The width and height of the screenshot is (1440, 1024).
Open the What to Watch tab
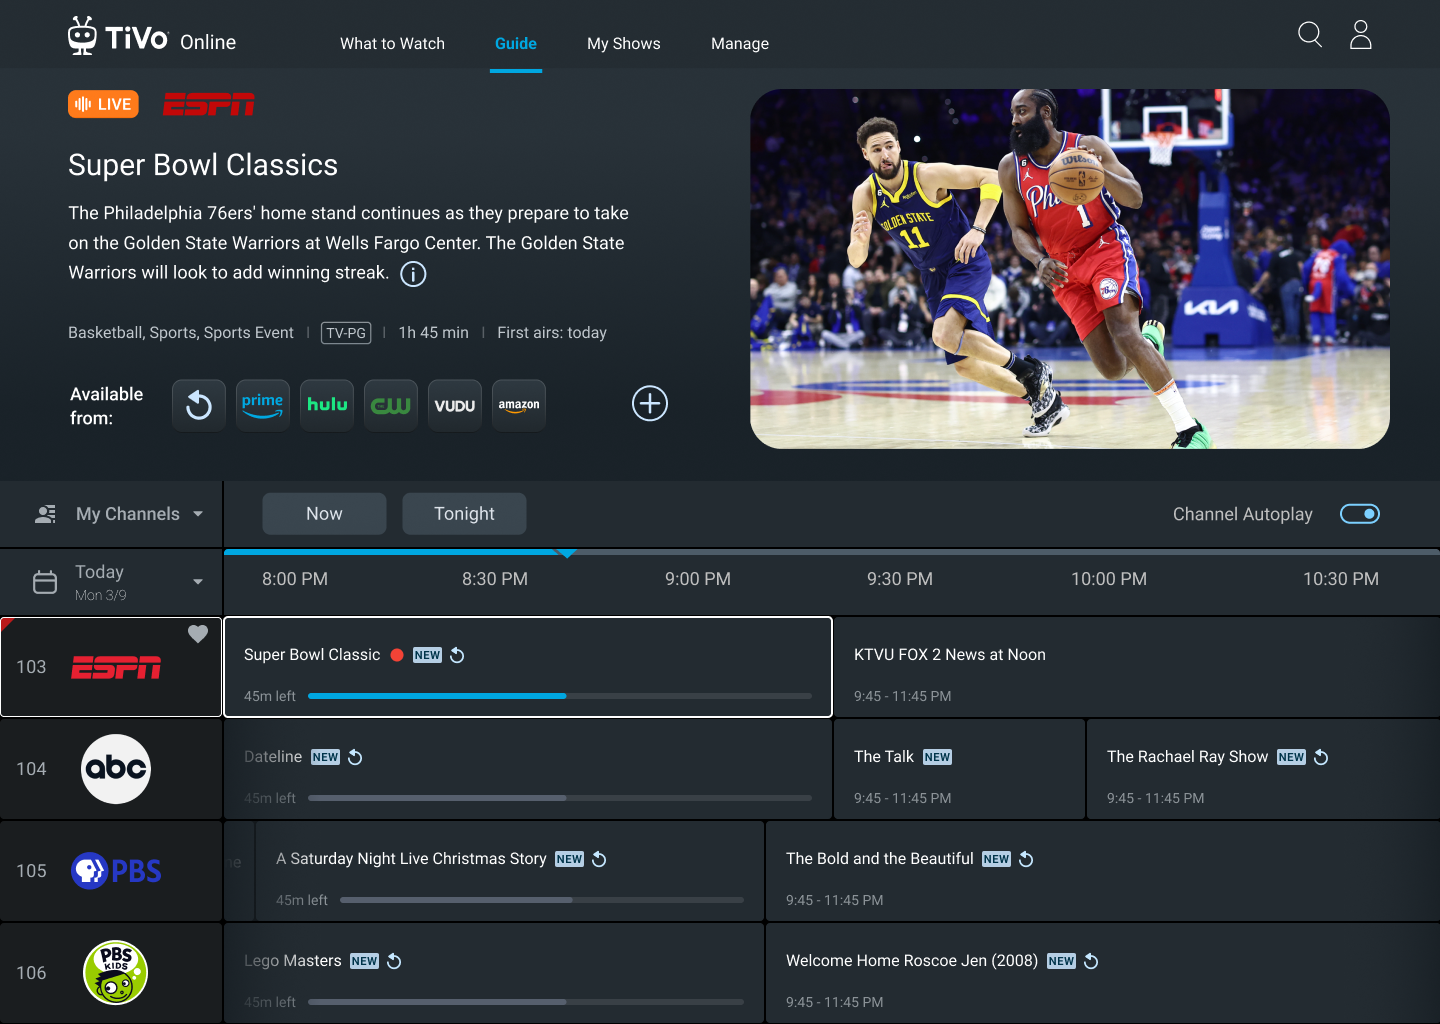392,44
